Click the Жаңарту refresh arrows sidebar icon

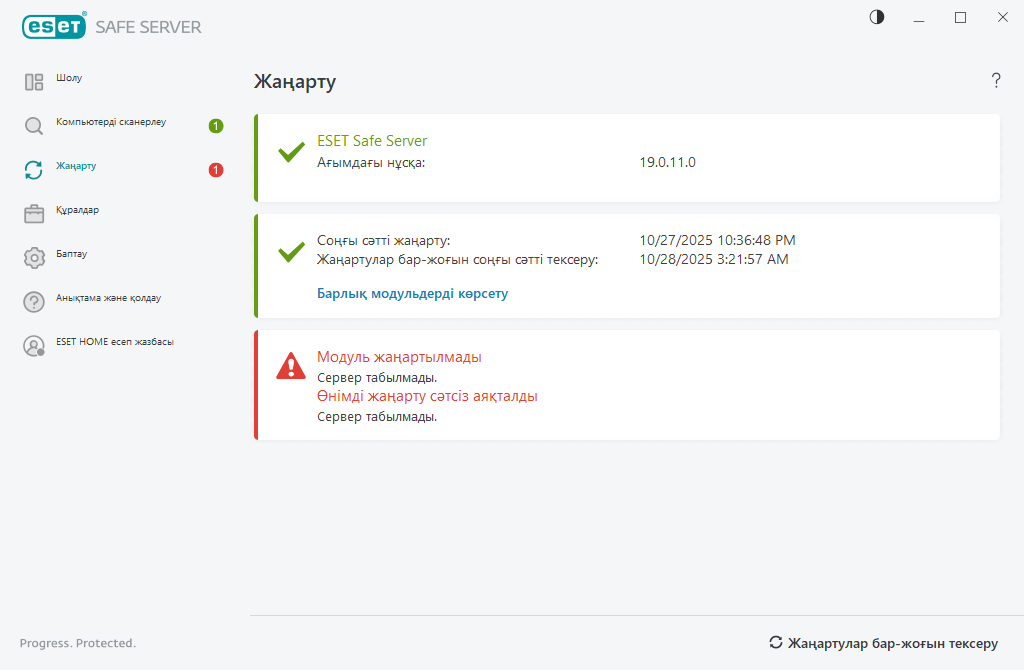pyautogui.click(x=34, y=170)
